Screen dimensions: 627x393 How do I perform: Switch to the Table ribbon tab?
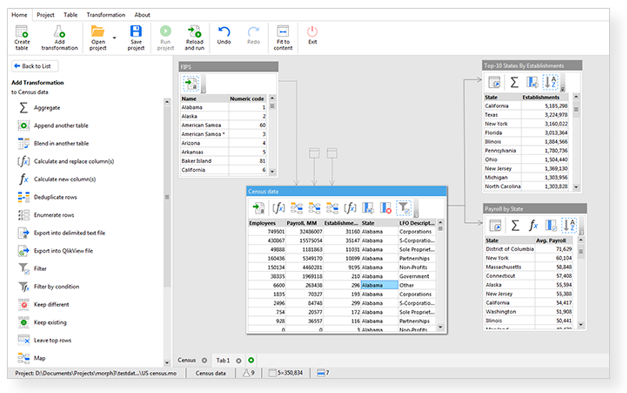70,15
